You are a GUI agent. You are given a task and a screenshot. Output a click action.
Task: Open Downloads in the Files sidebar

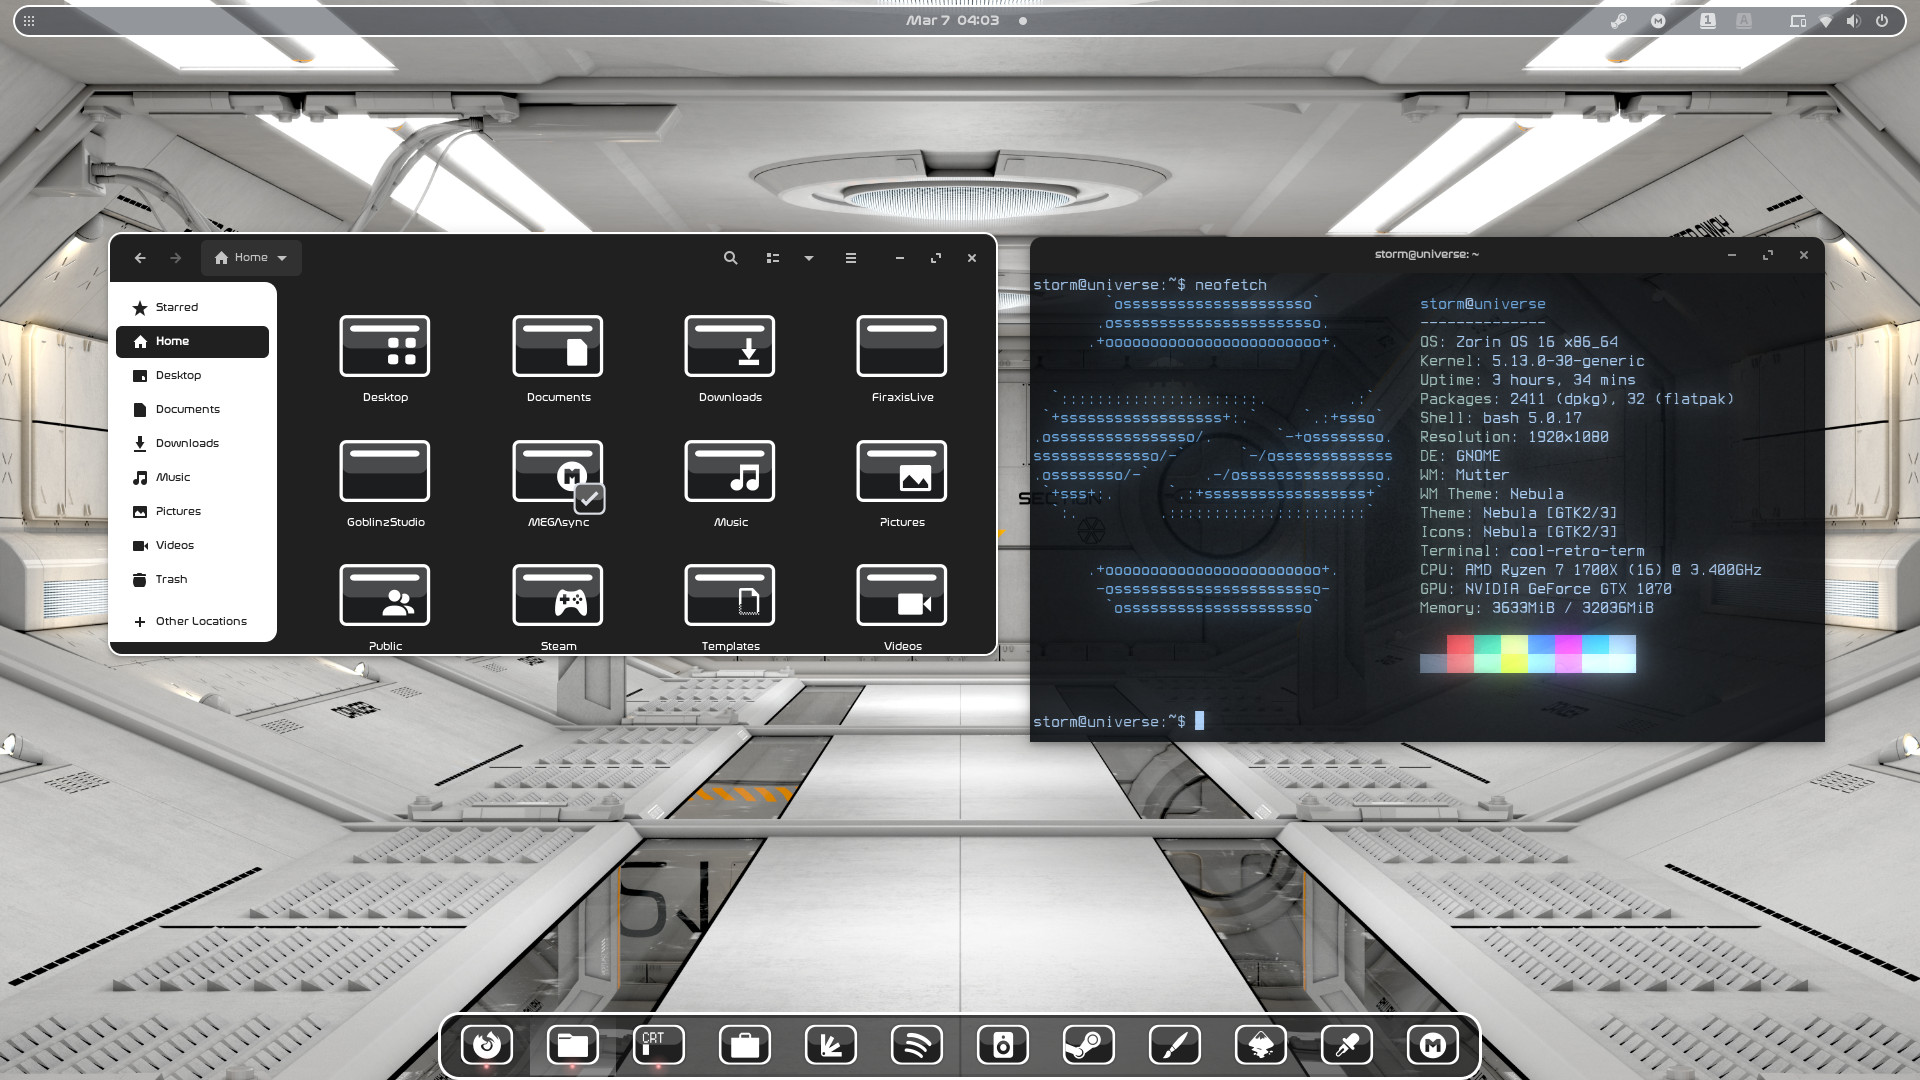tap(192, 443)
